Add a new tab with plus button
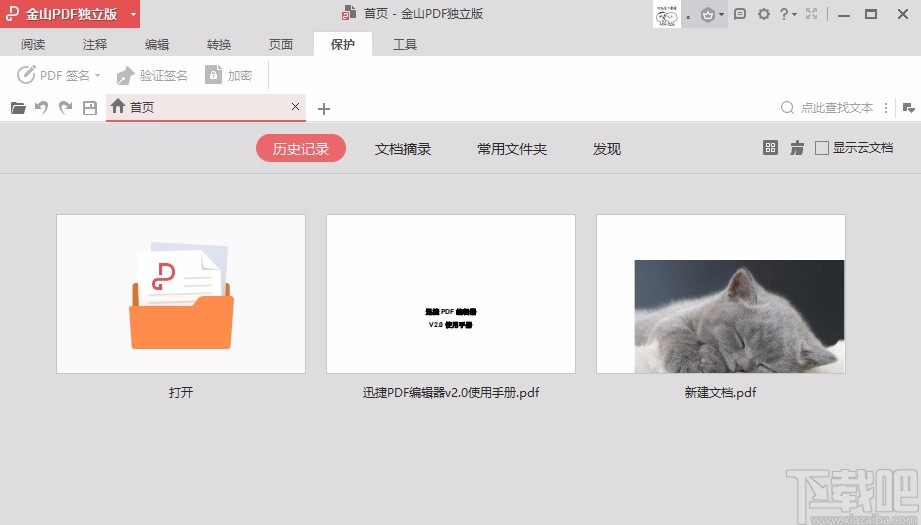 click(324, 109)
